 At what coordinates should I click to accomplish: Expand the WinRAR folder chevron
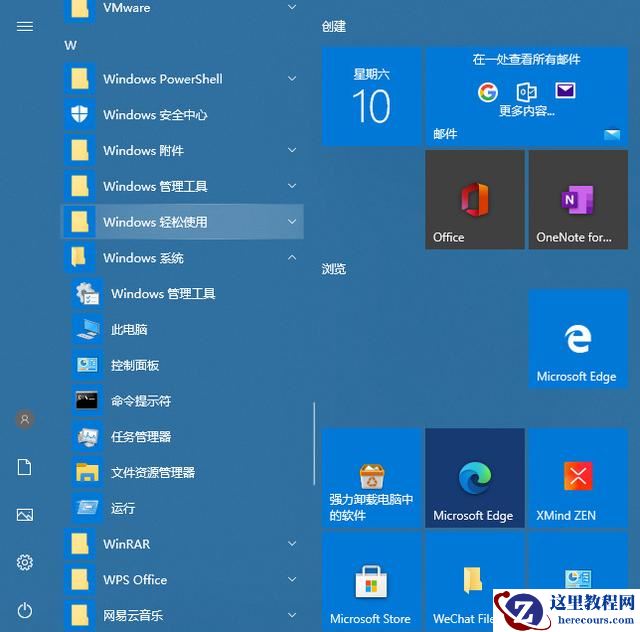tap(292, 543)
